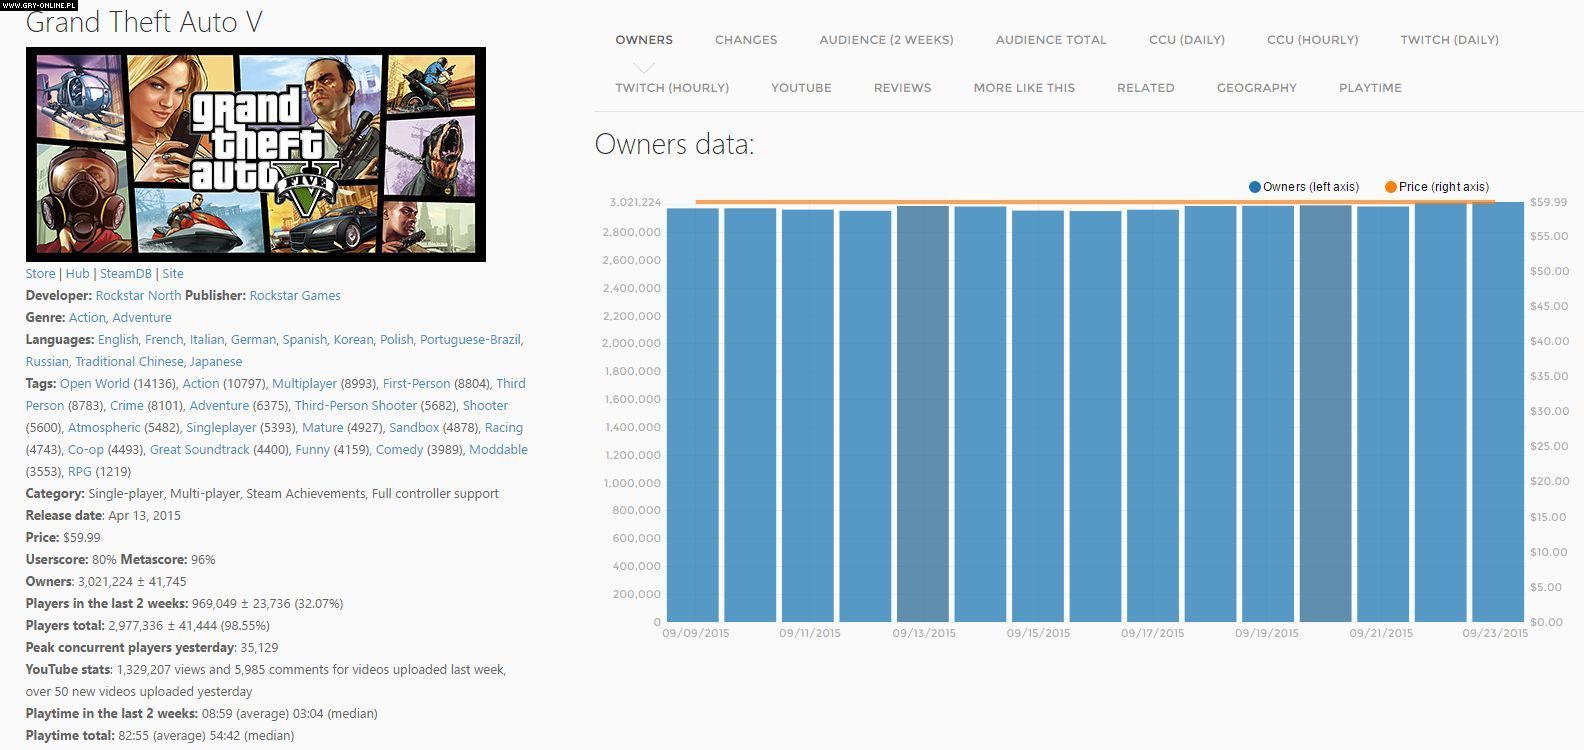Click the Rockstar North developer link

coord(138,295)
